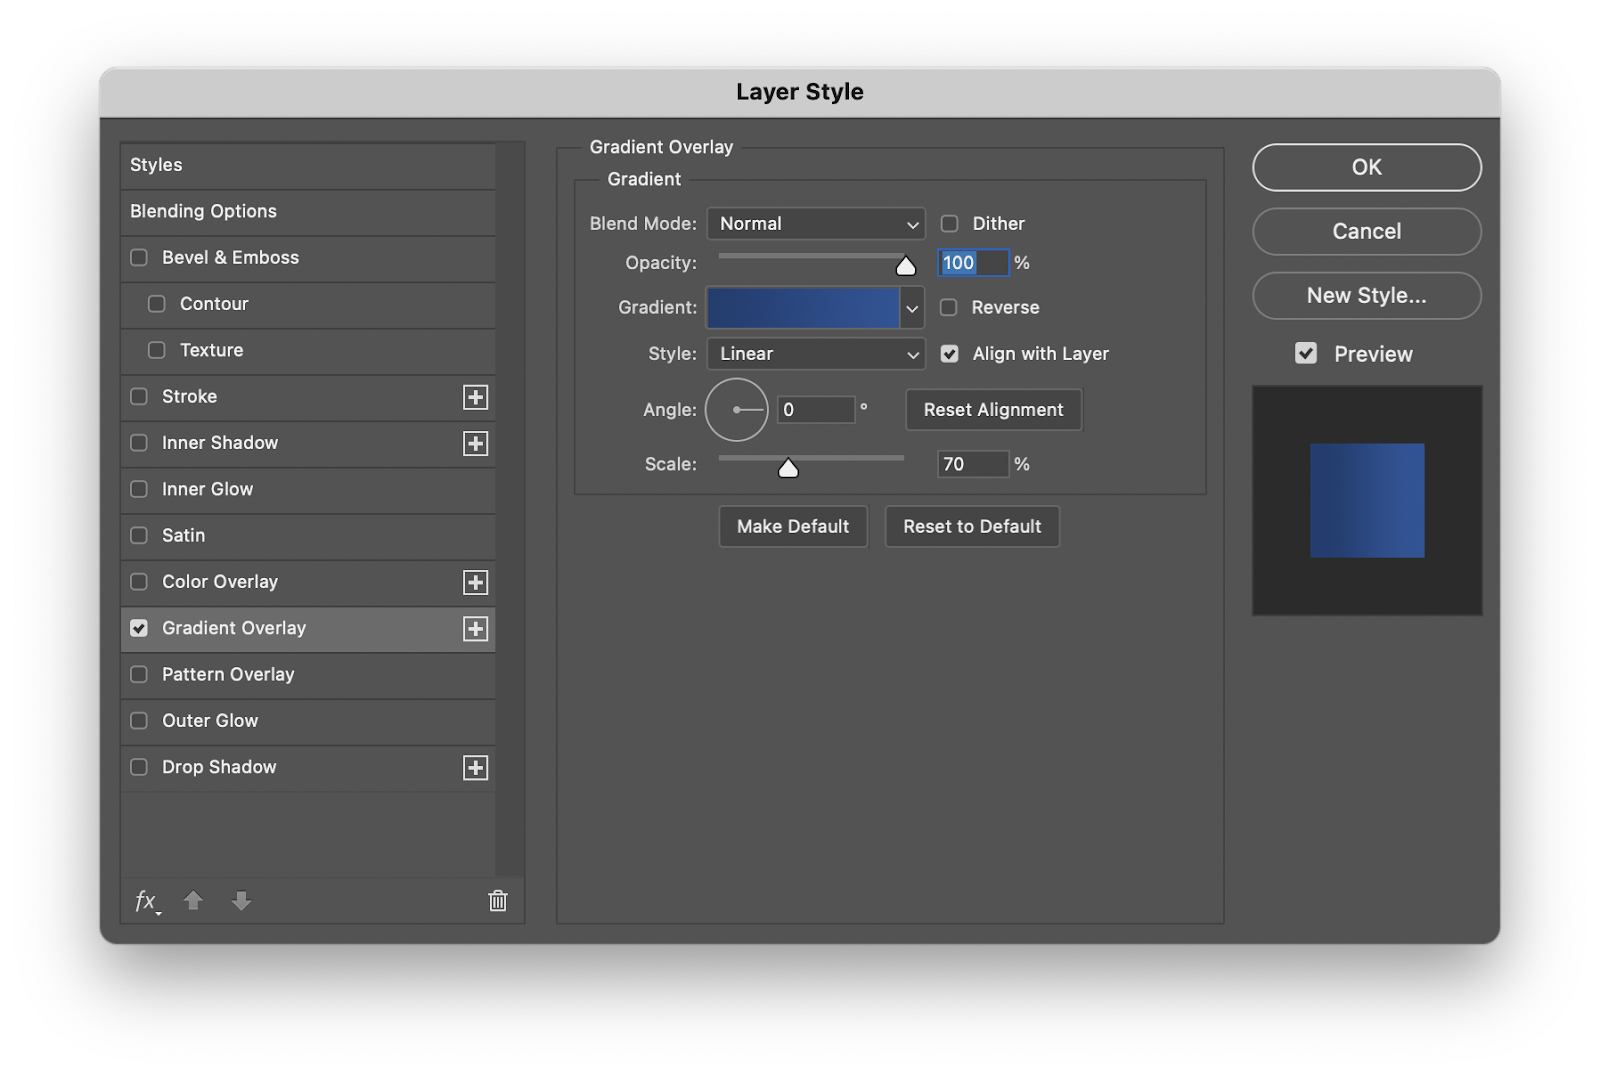Click the Opacity slider handle
Screen dimensions: 1600x1076
coord(905,266)
